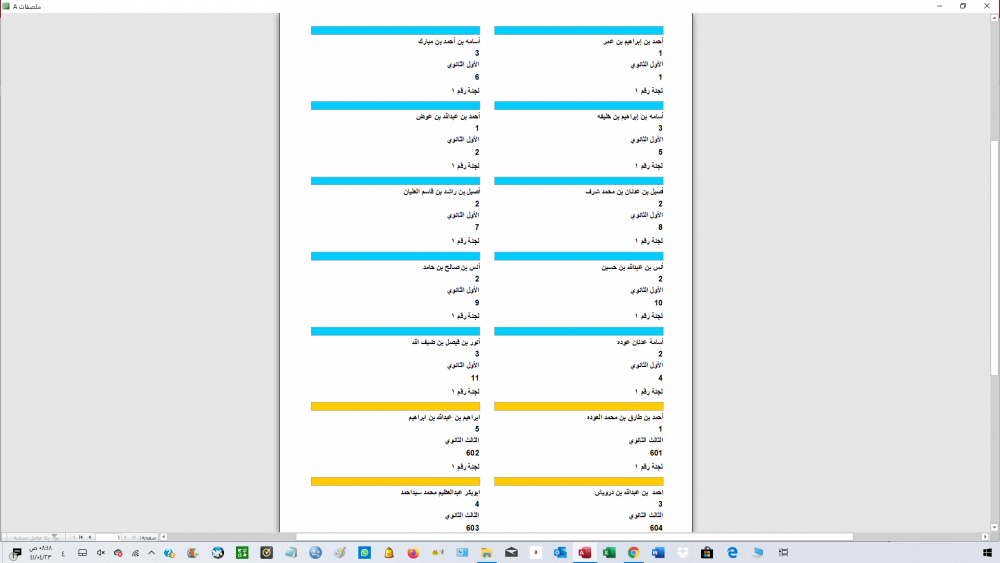Minimize the report window
Viewport: 1000px width, 563px height.
(939, 6)
